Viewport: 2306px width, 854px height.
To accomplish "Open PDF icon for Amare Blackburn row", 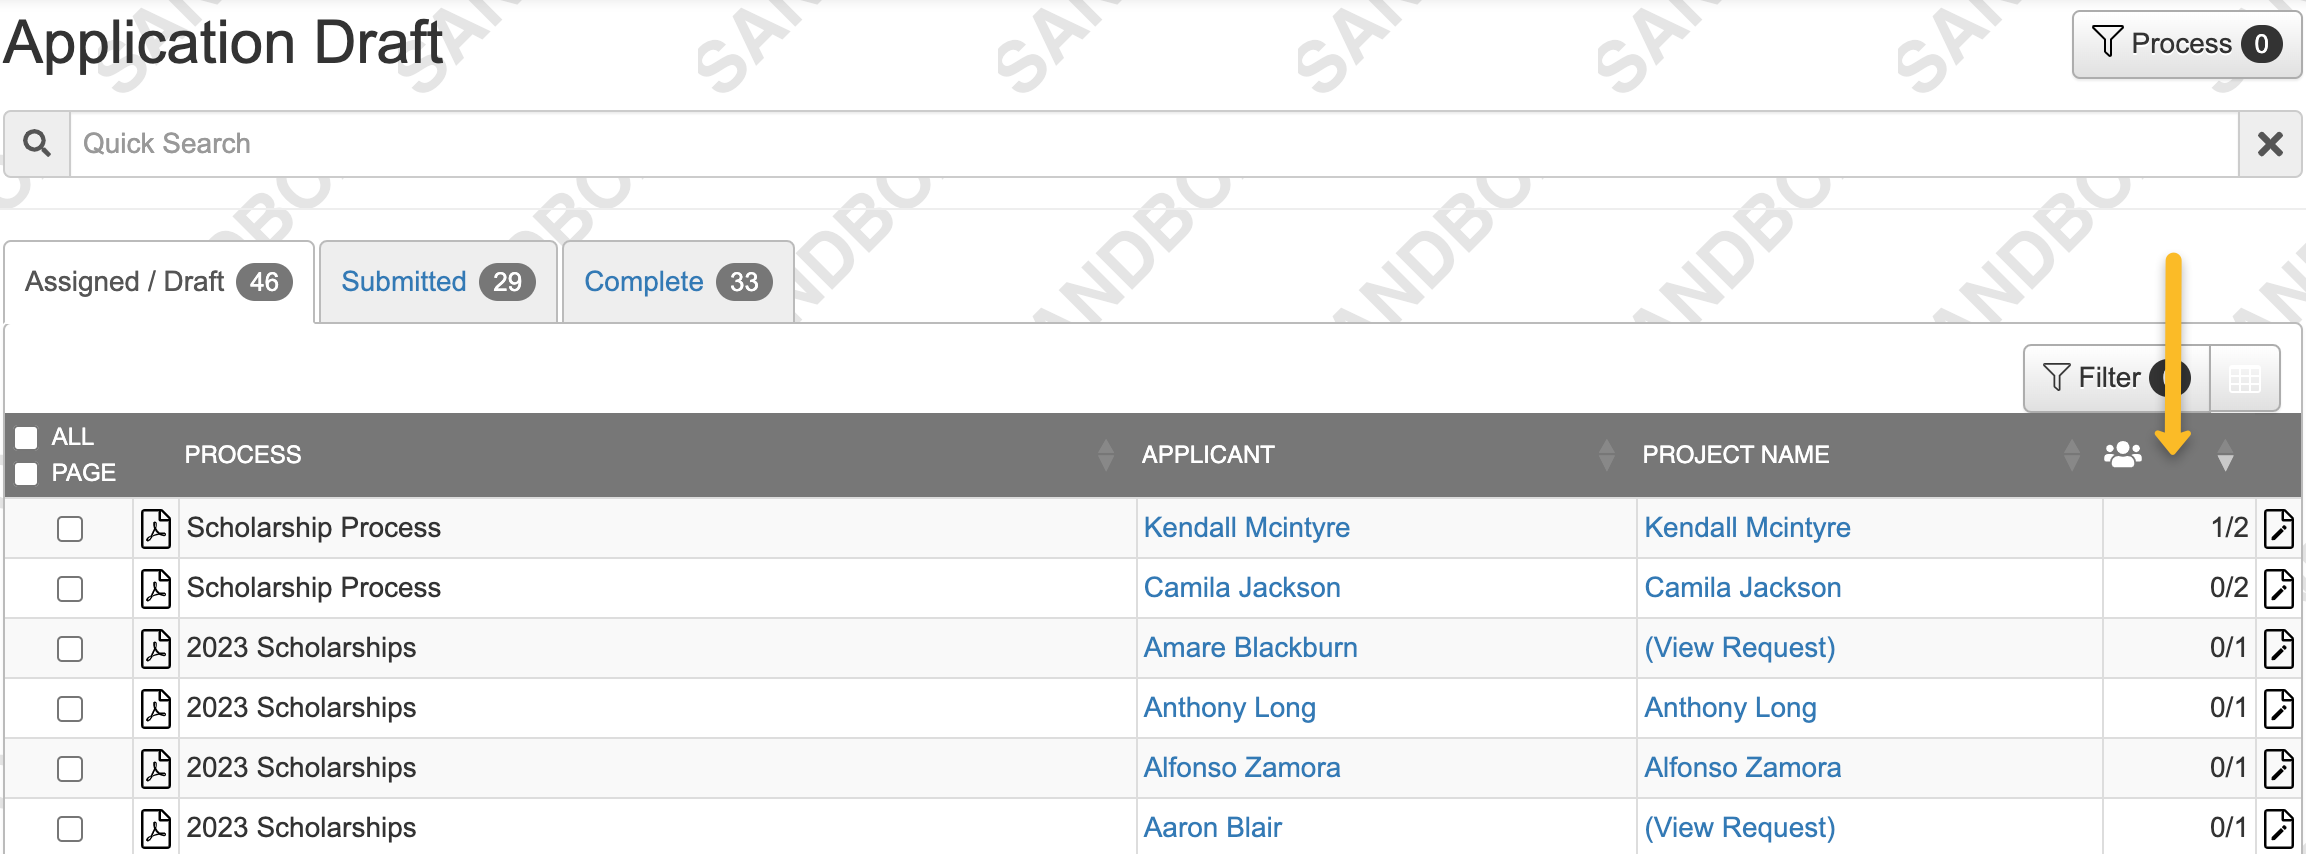I will click(x=156, y=648).
